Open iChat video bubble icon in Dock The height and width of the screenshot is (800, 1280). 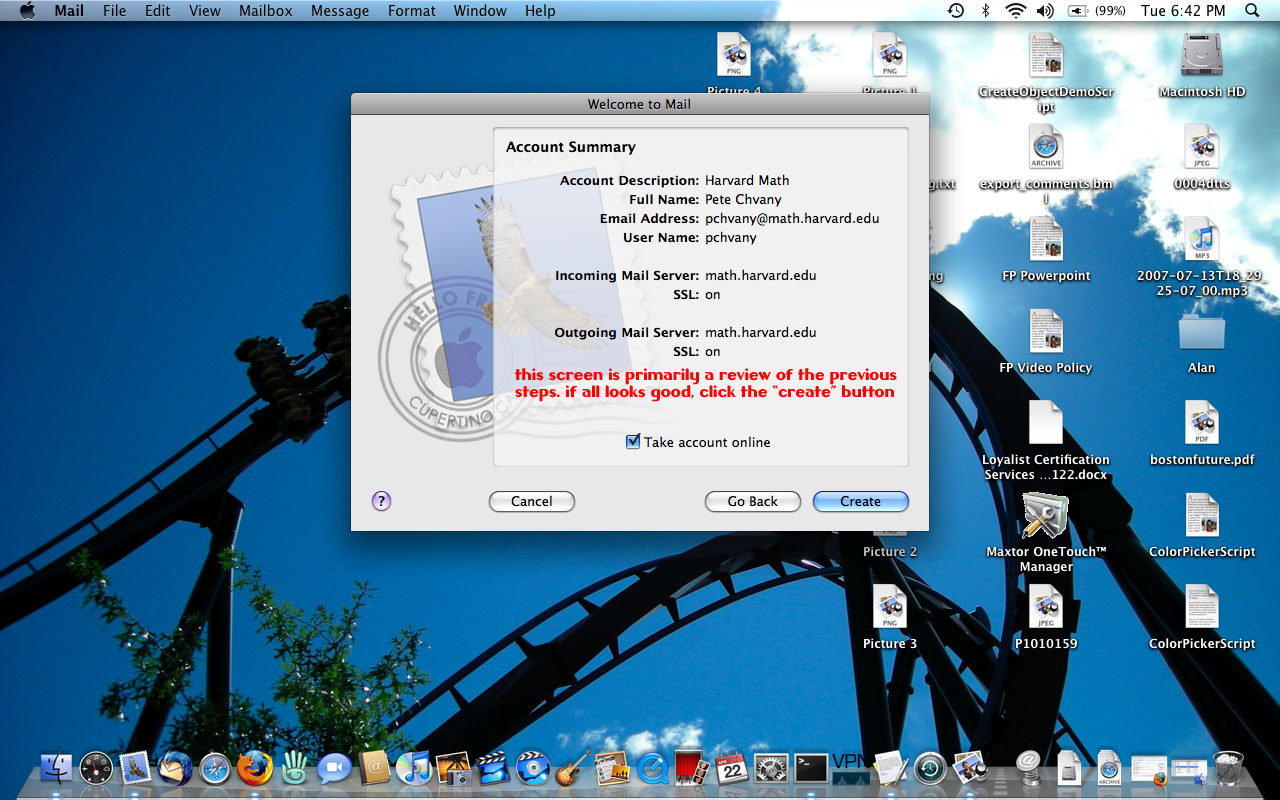[334, 768]
